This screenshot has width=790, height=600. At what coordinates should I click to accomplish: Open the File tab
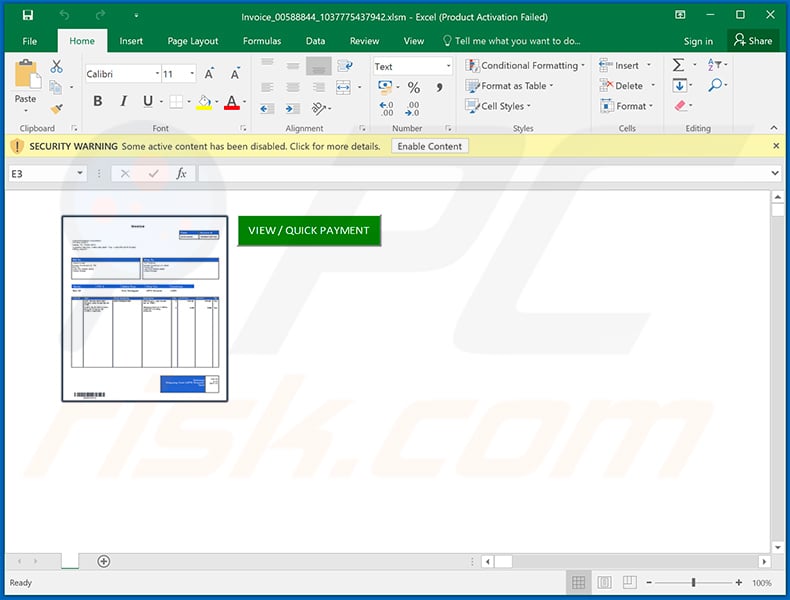[30, 41]
